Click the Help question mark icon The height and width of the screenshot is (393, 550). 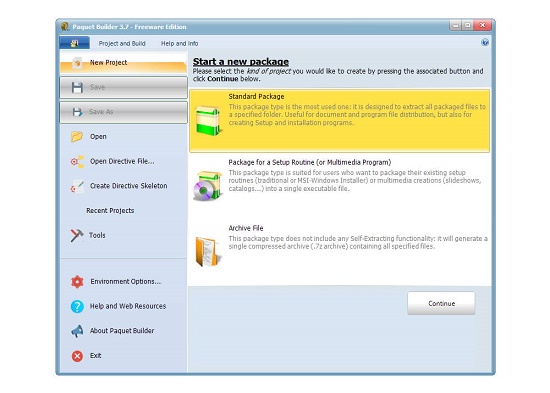(x=77, y=306)
